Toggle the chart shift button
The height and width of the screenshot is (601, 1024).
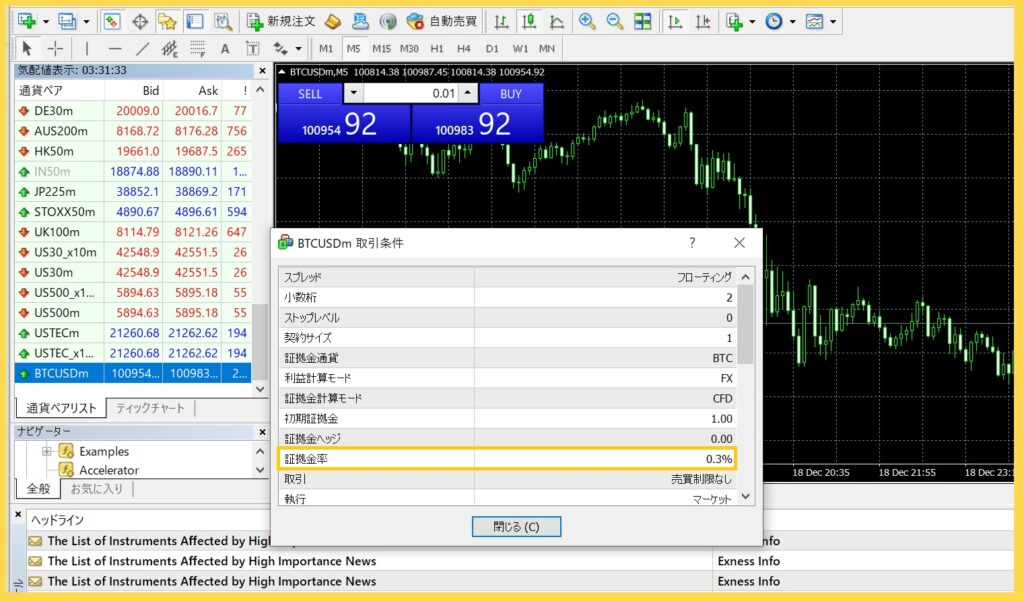704,21
